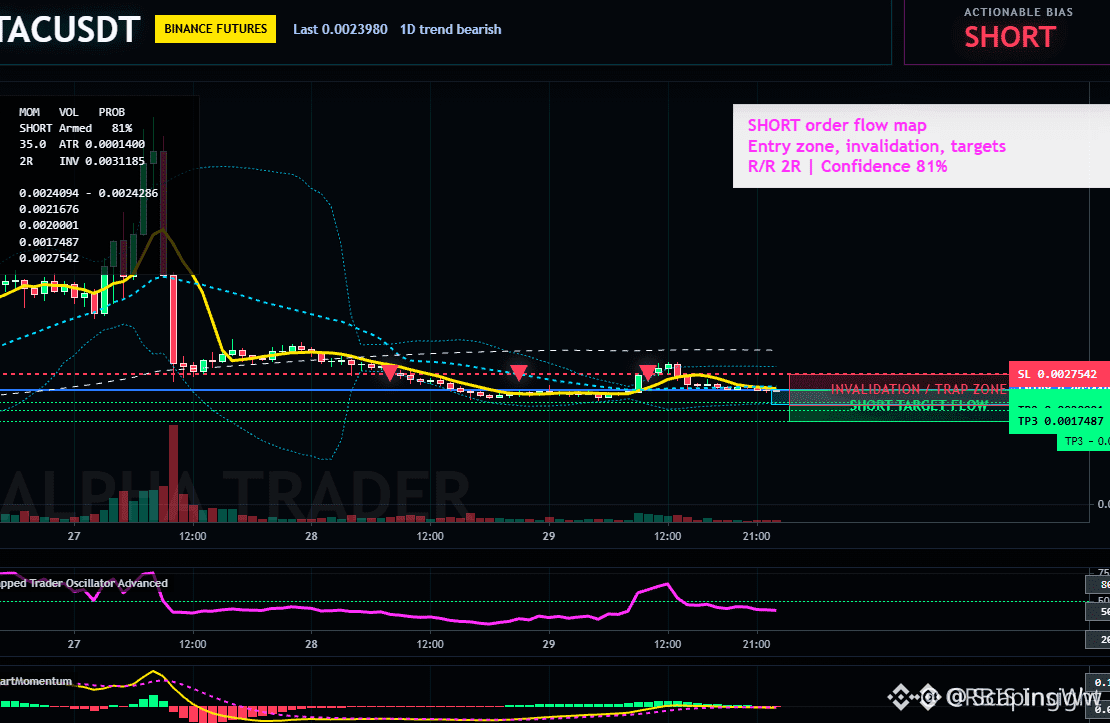
Task: Select the 'SHORT order flow map' annotation box
Action: coord(921,146)
